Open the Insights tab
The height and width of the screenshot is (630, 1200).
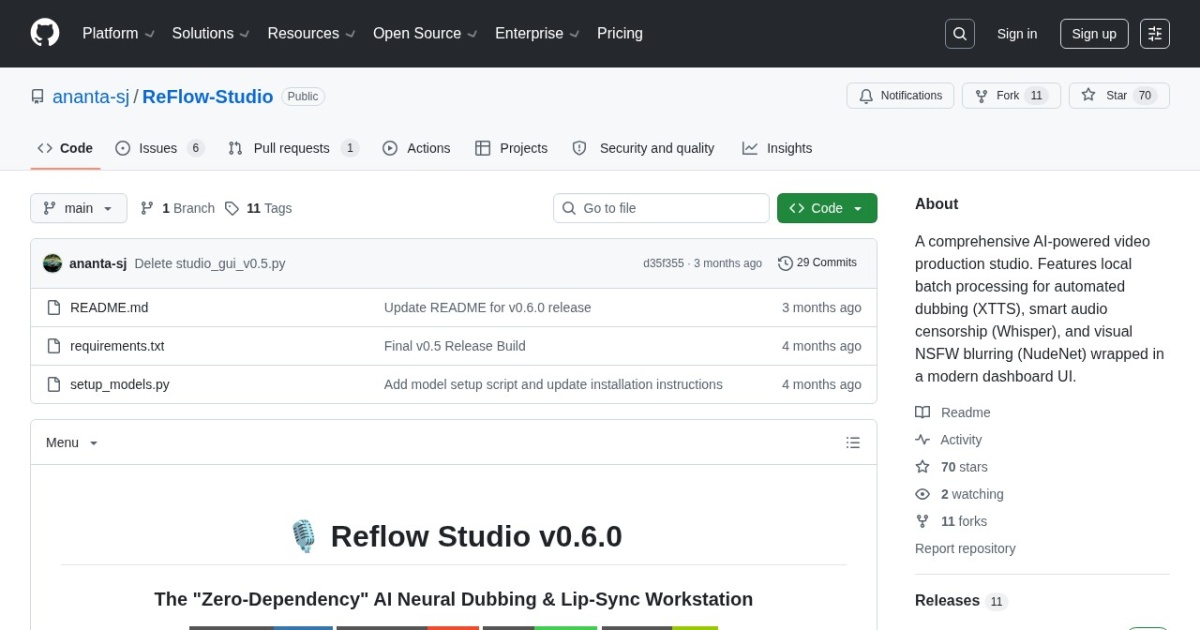[x=777, y=148]
